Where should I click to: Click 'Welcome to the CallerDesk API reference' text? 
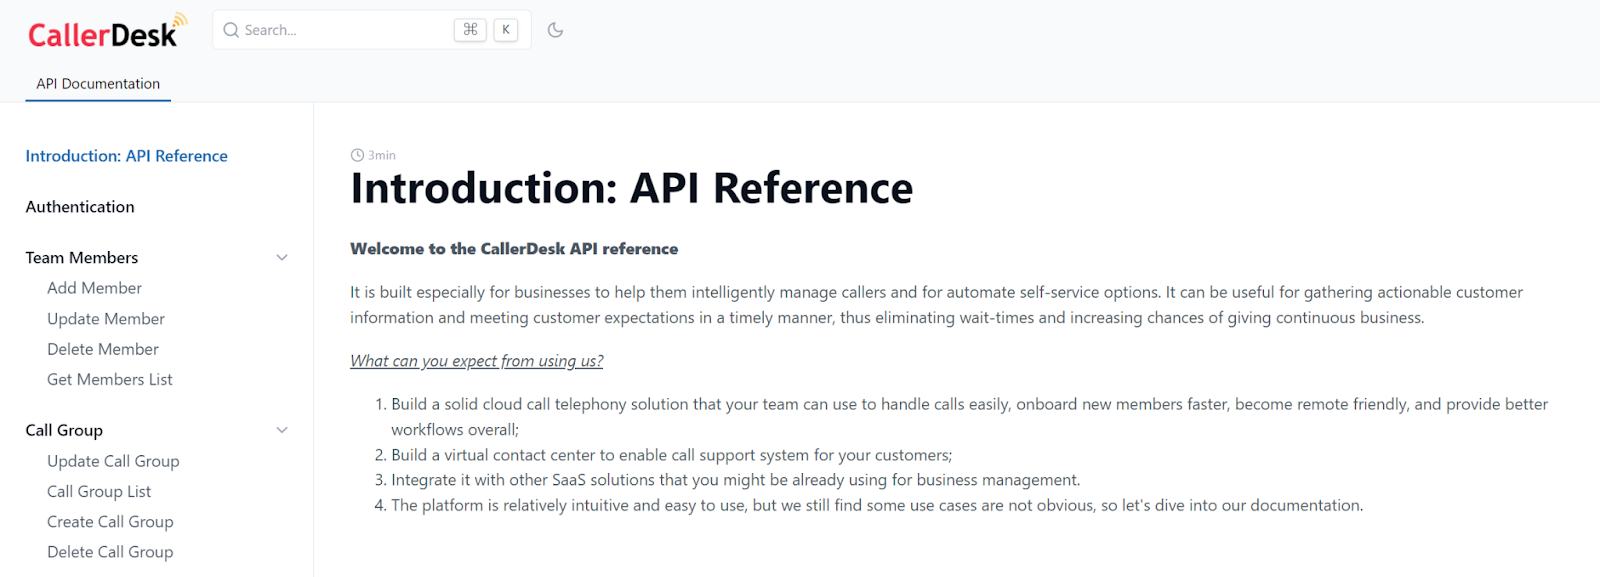[514, 249]
